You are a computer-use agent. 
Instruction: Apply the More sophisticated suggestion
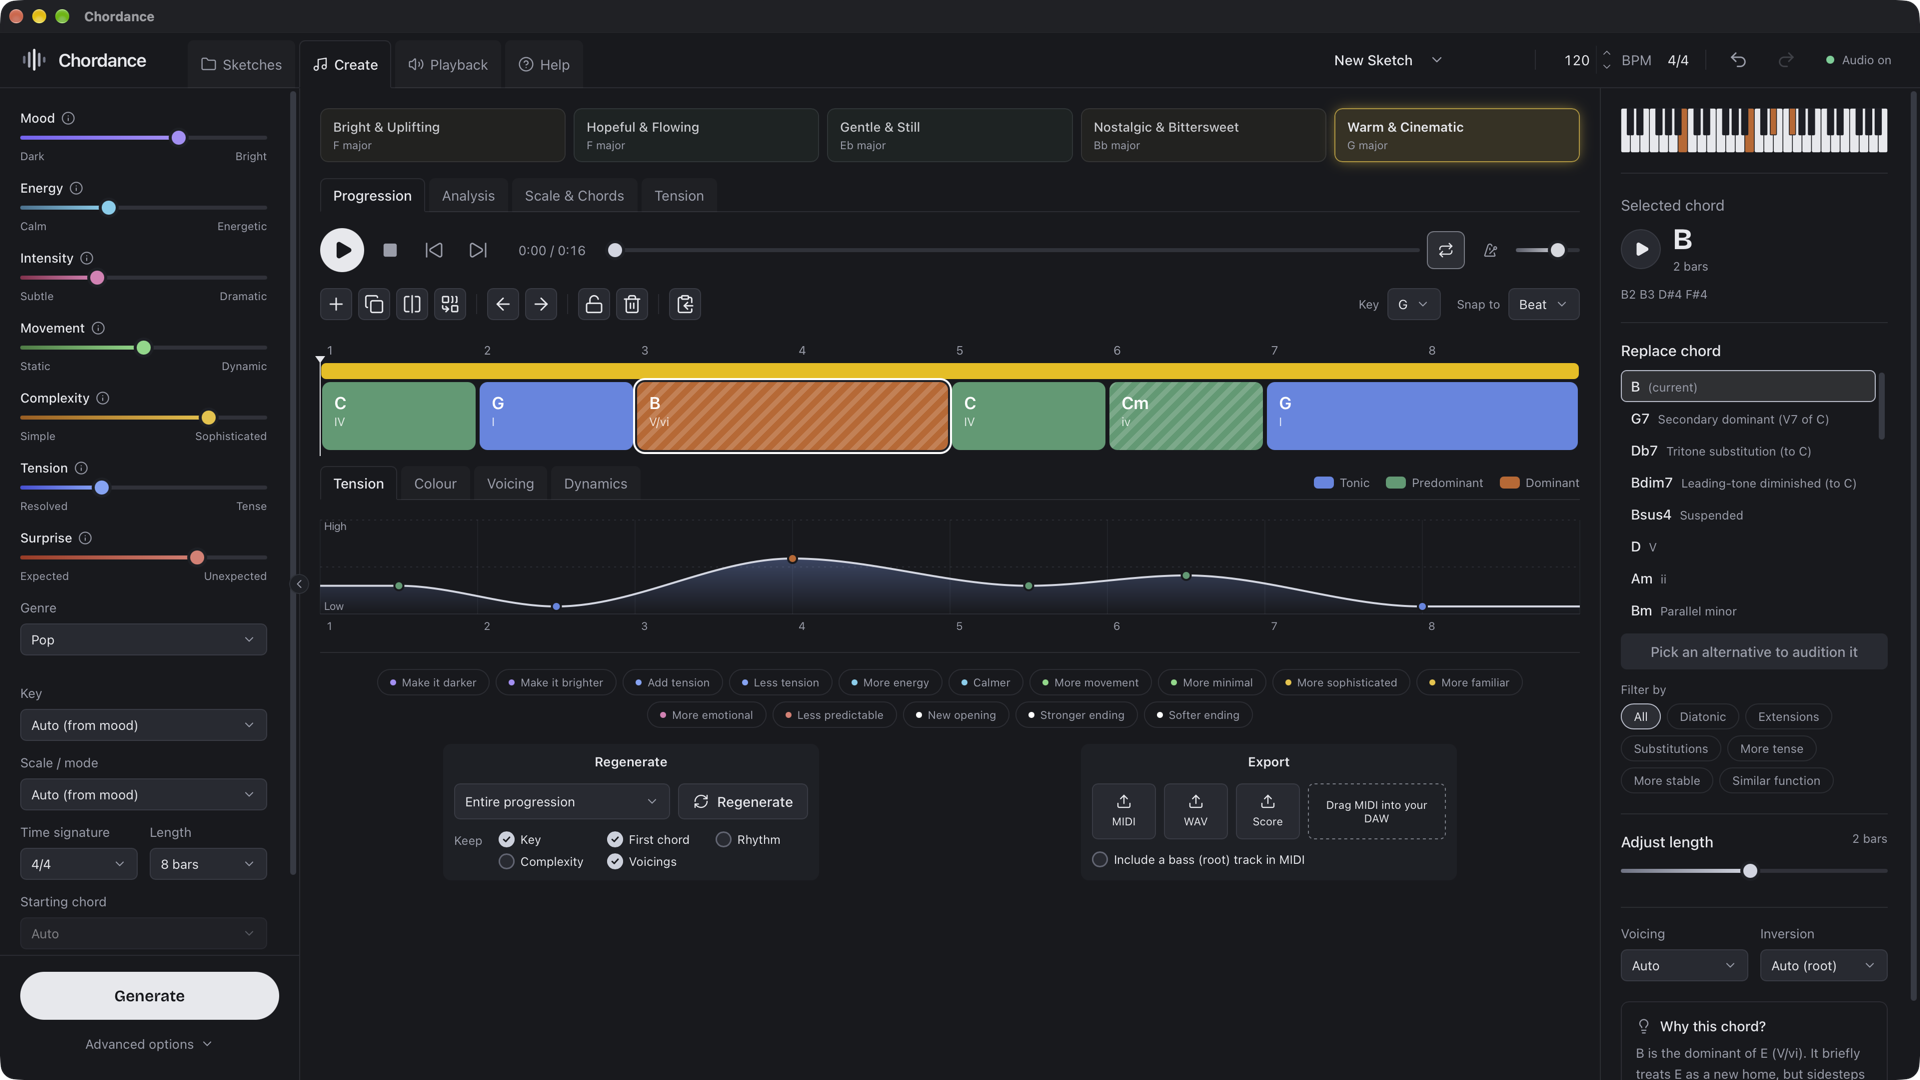(1341, 683)
